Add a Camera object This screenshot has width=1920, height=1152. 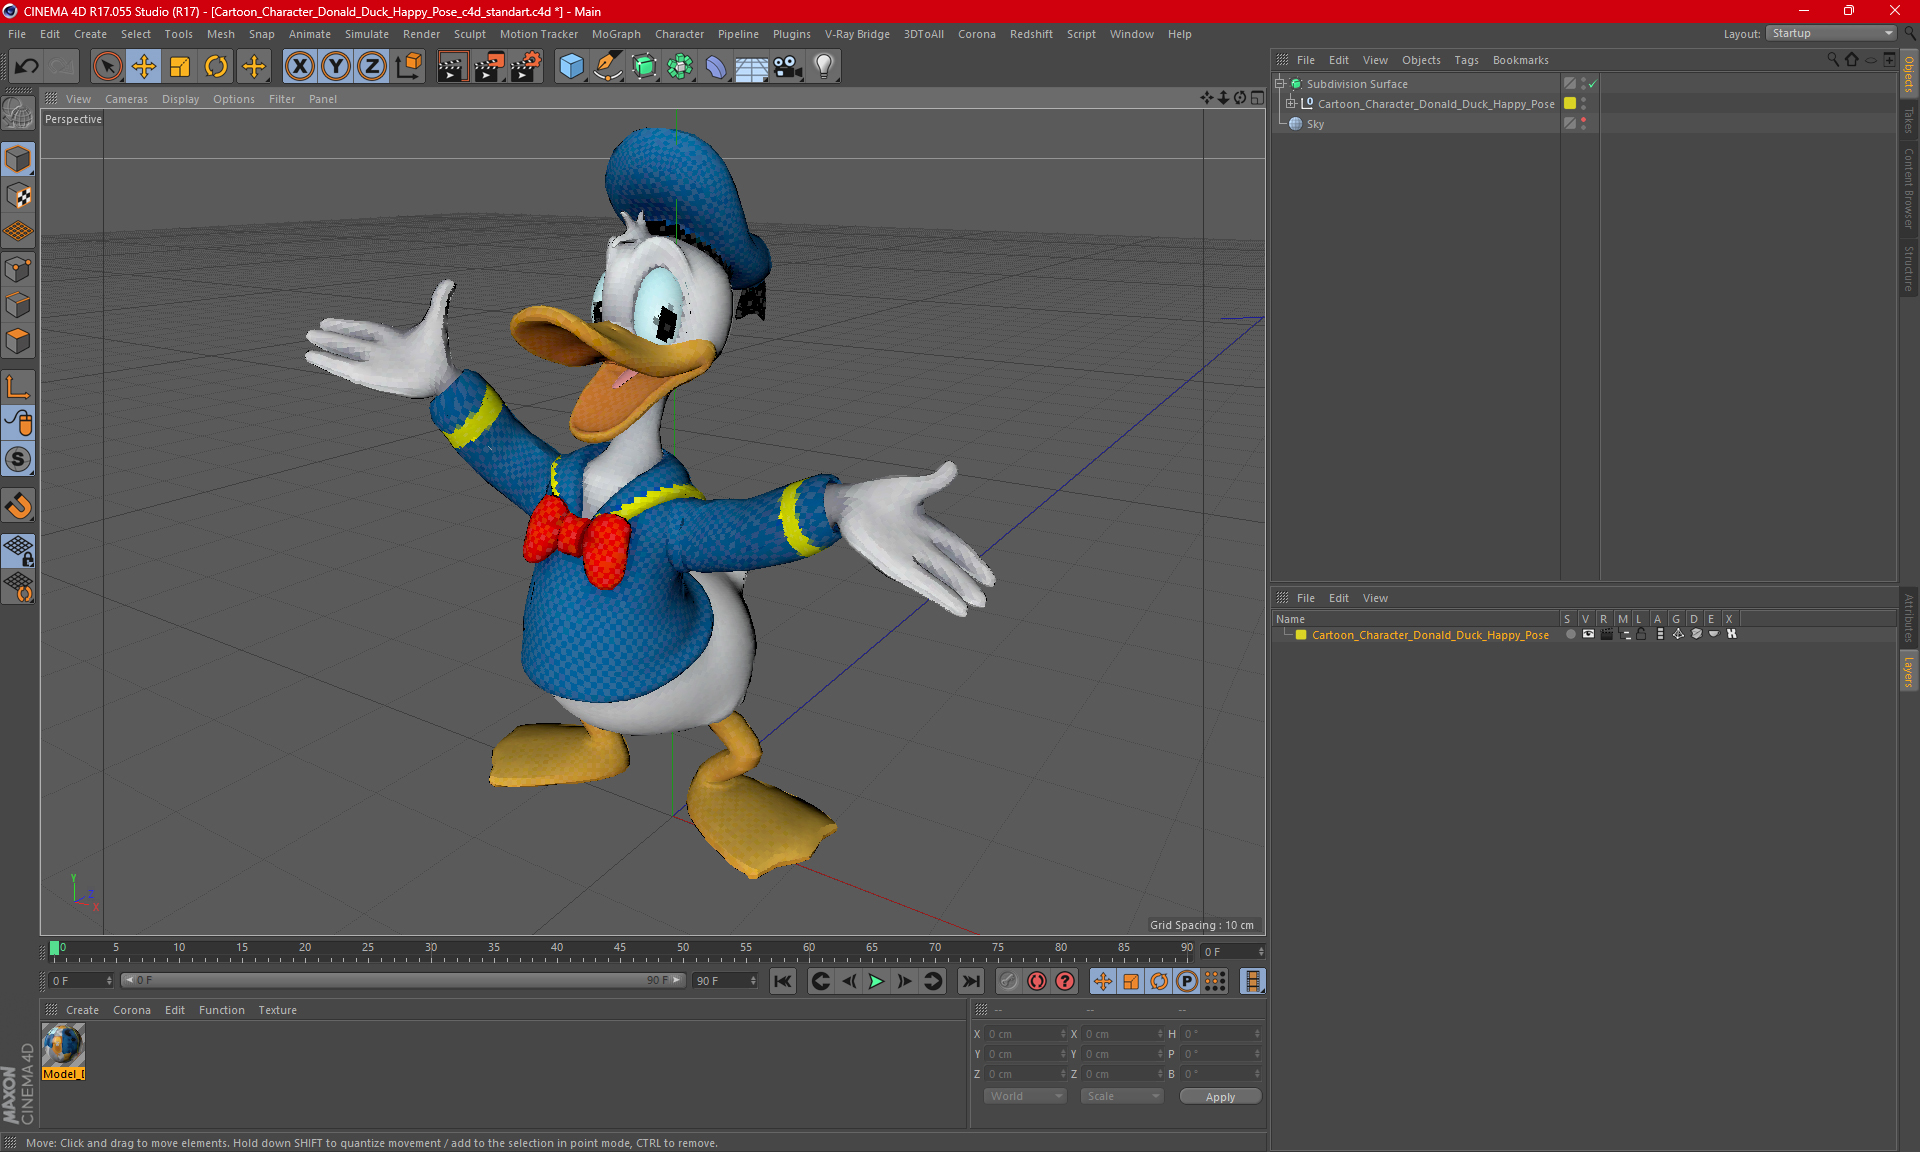click(788, 66)
